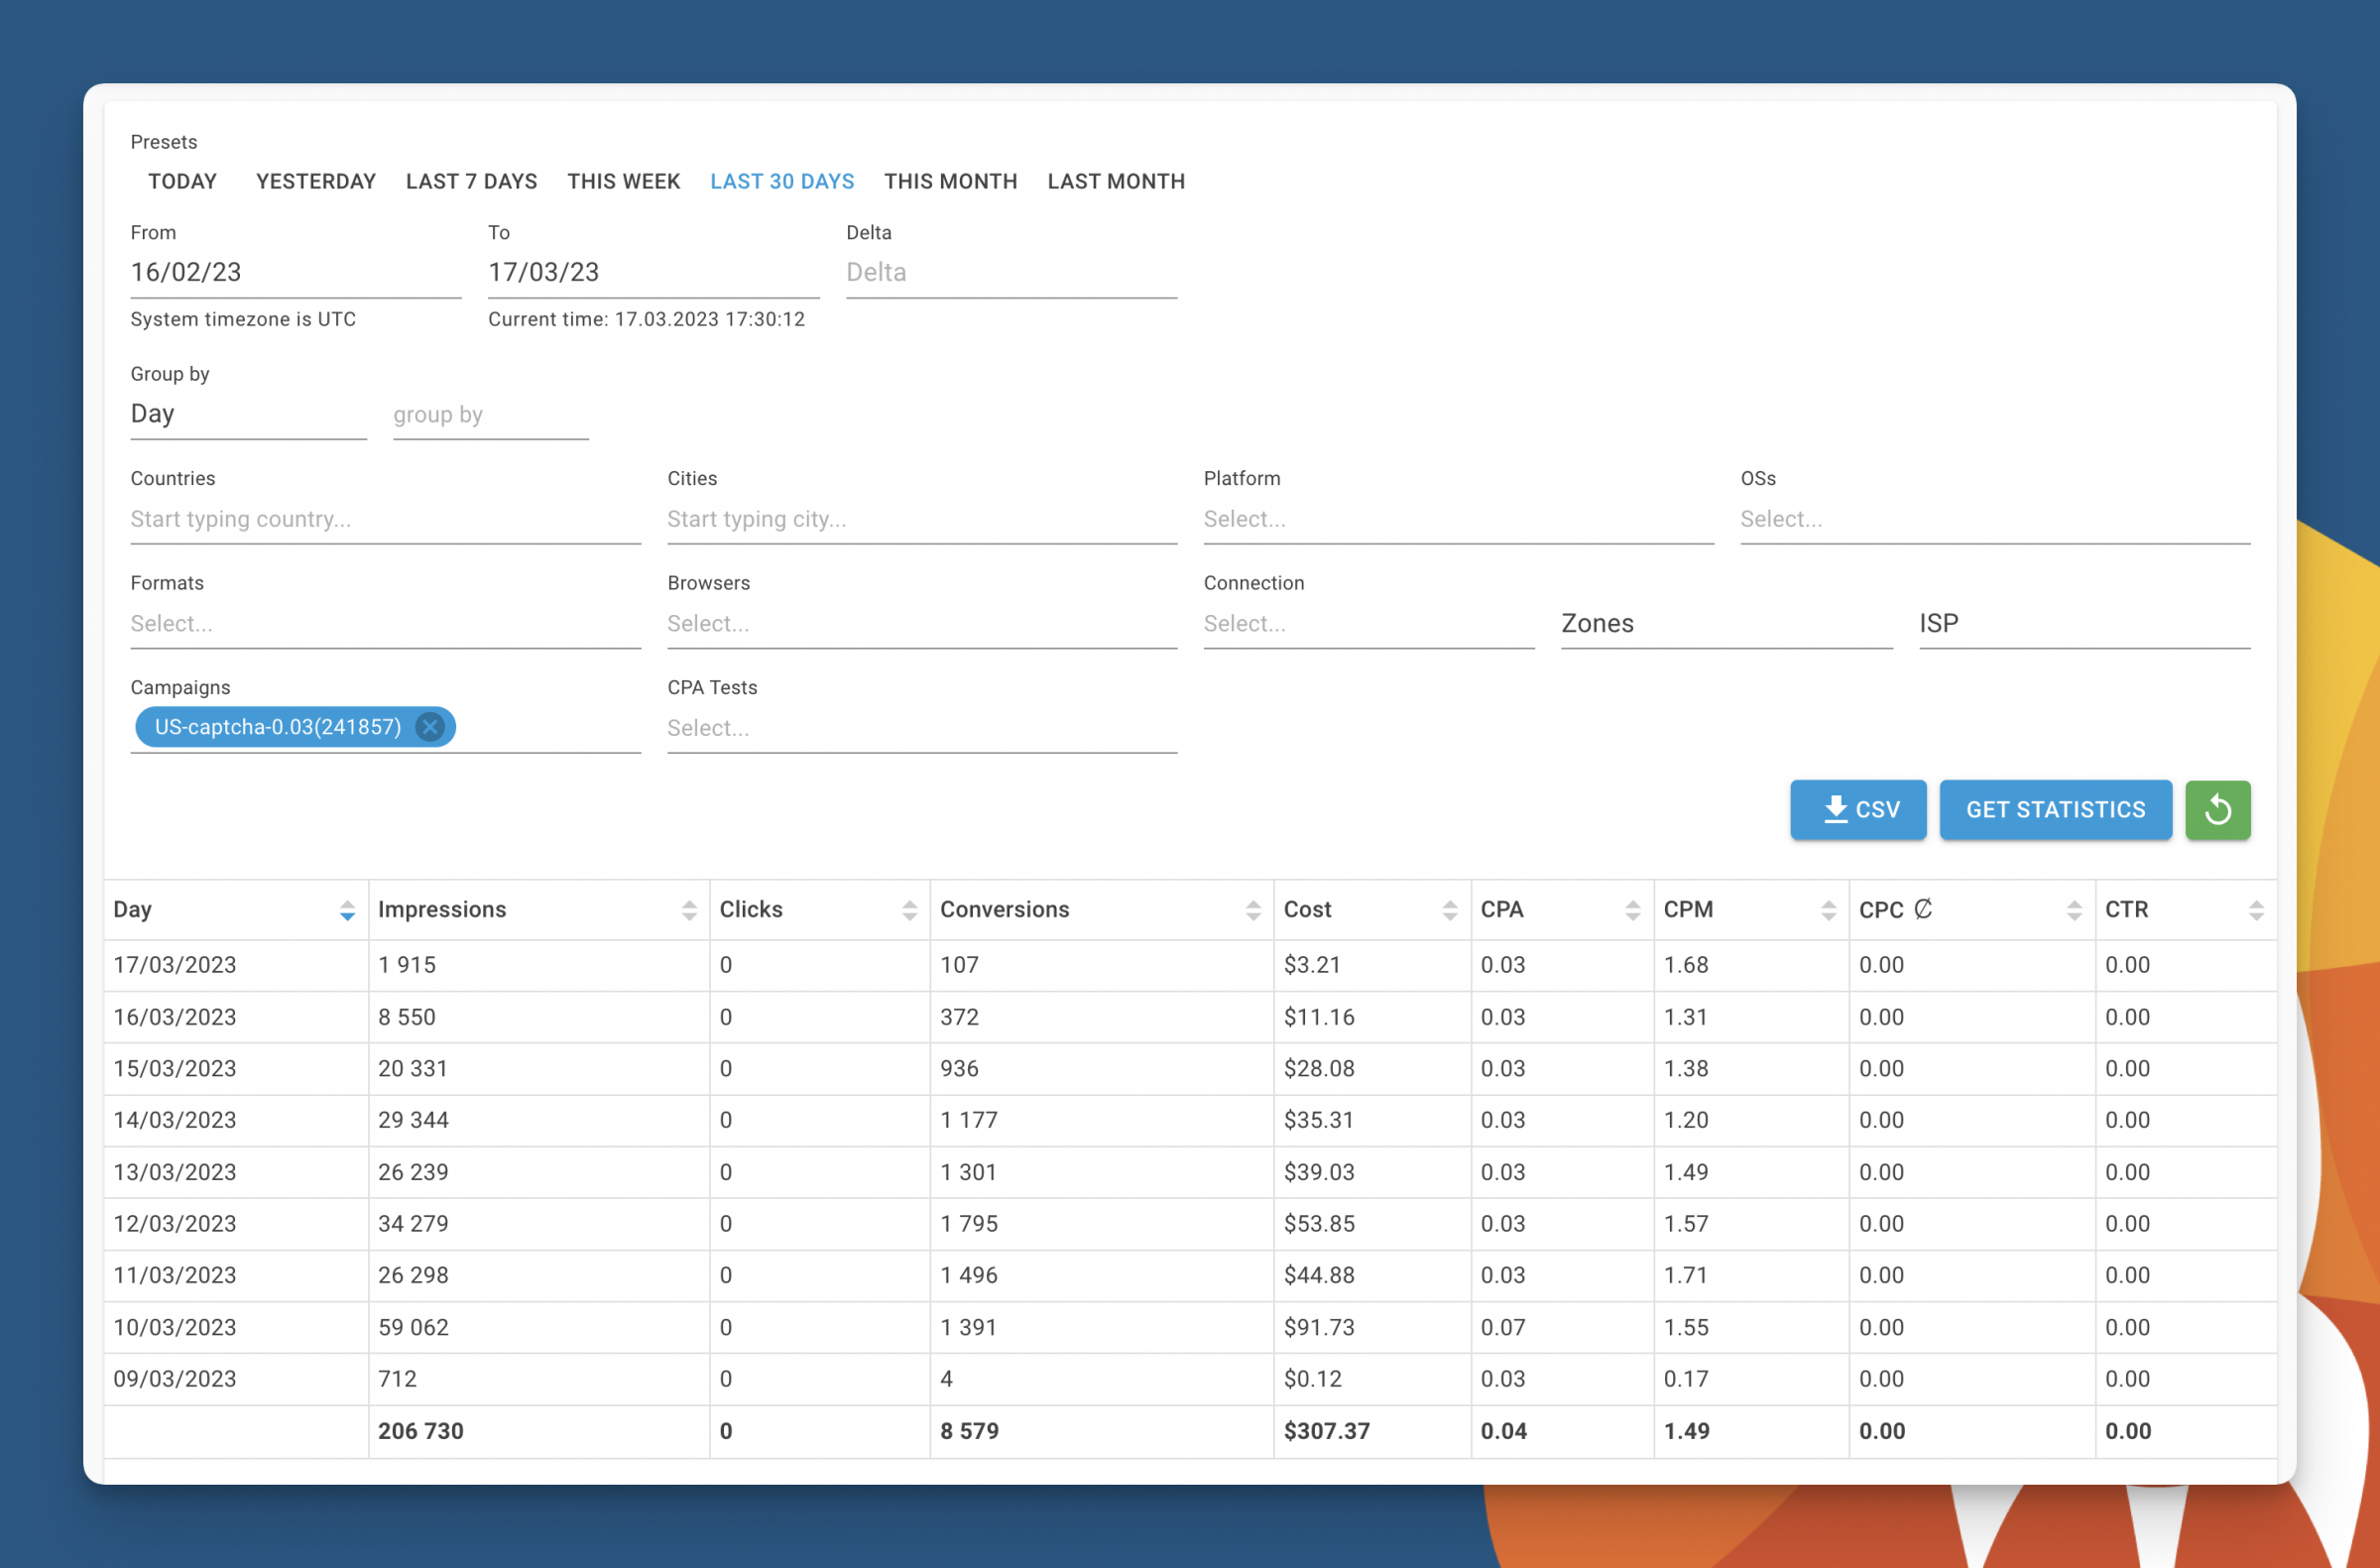Viewport: 2380px width, 1568px height.
Task: Open the From date field
Action: [x=295, y=272]
